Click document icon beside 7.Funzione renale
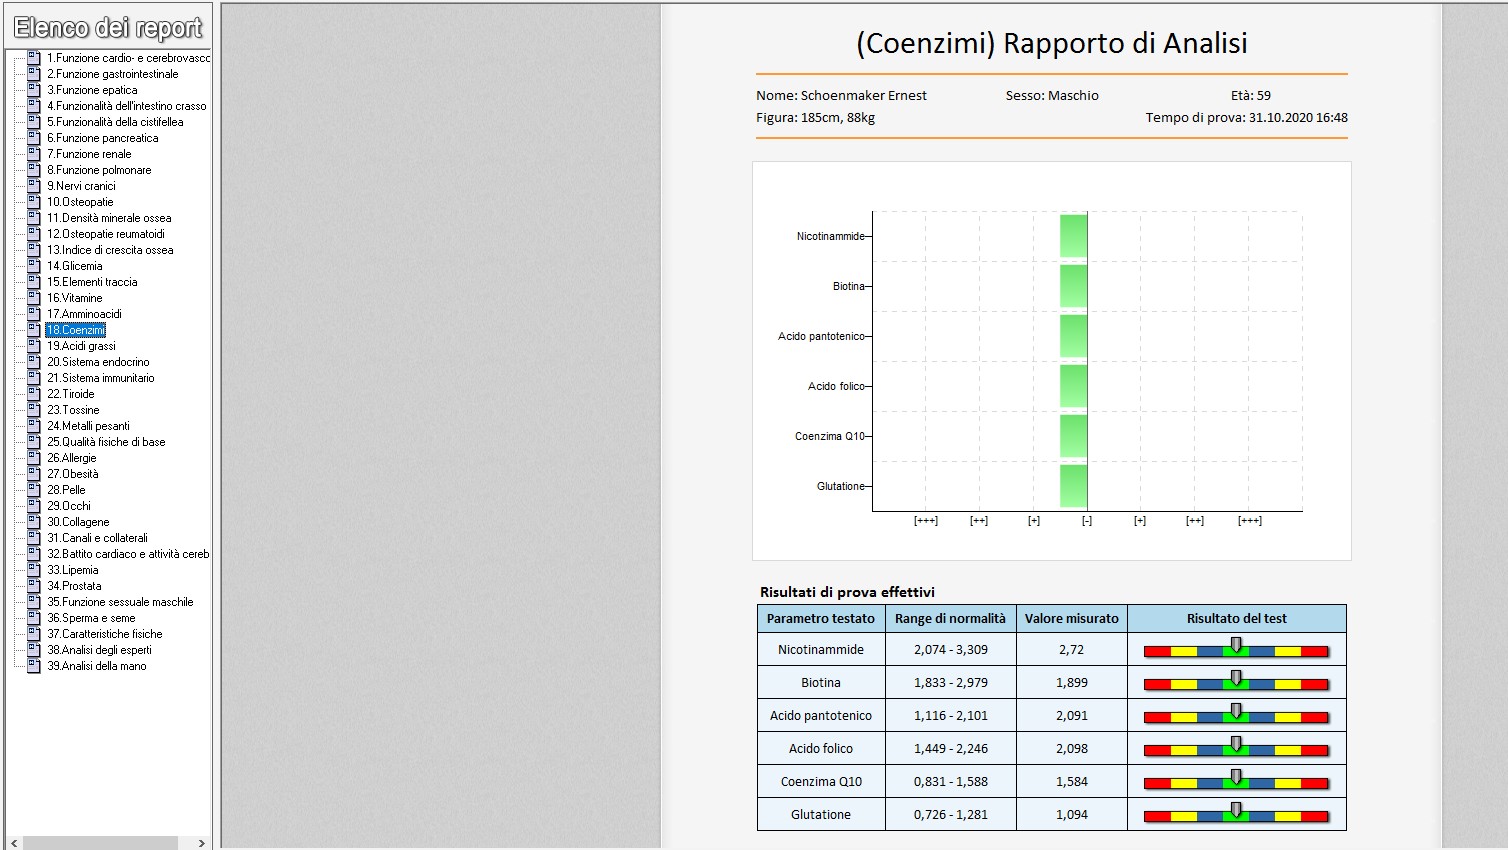Viewport: 1508px width, 850px height. click(x=34, y=154)
